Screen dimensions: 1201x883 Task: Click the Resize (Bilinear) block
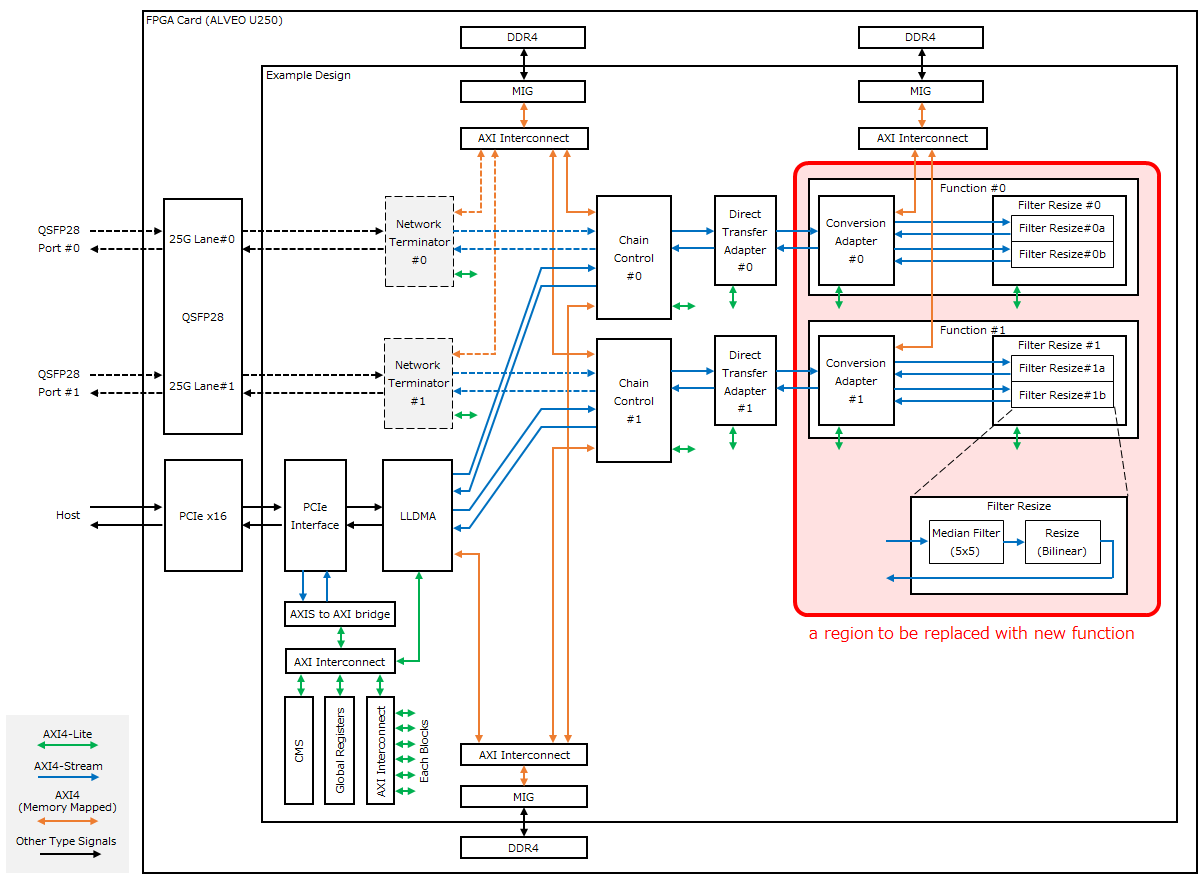[x=1063, y=542]
